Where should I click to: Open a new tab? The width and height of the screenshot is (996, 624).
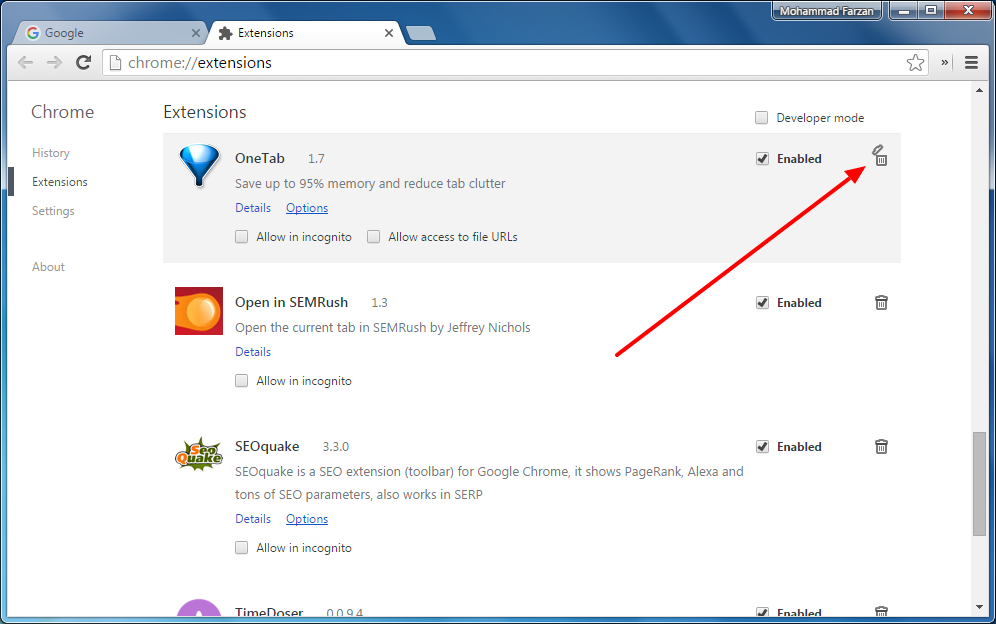point(420,33)
